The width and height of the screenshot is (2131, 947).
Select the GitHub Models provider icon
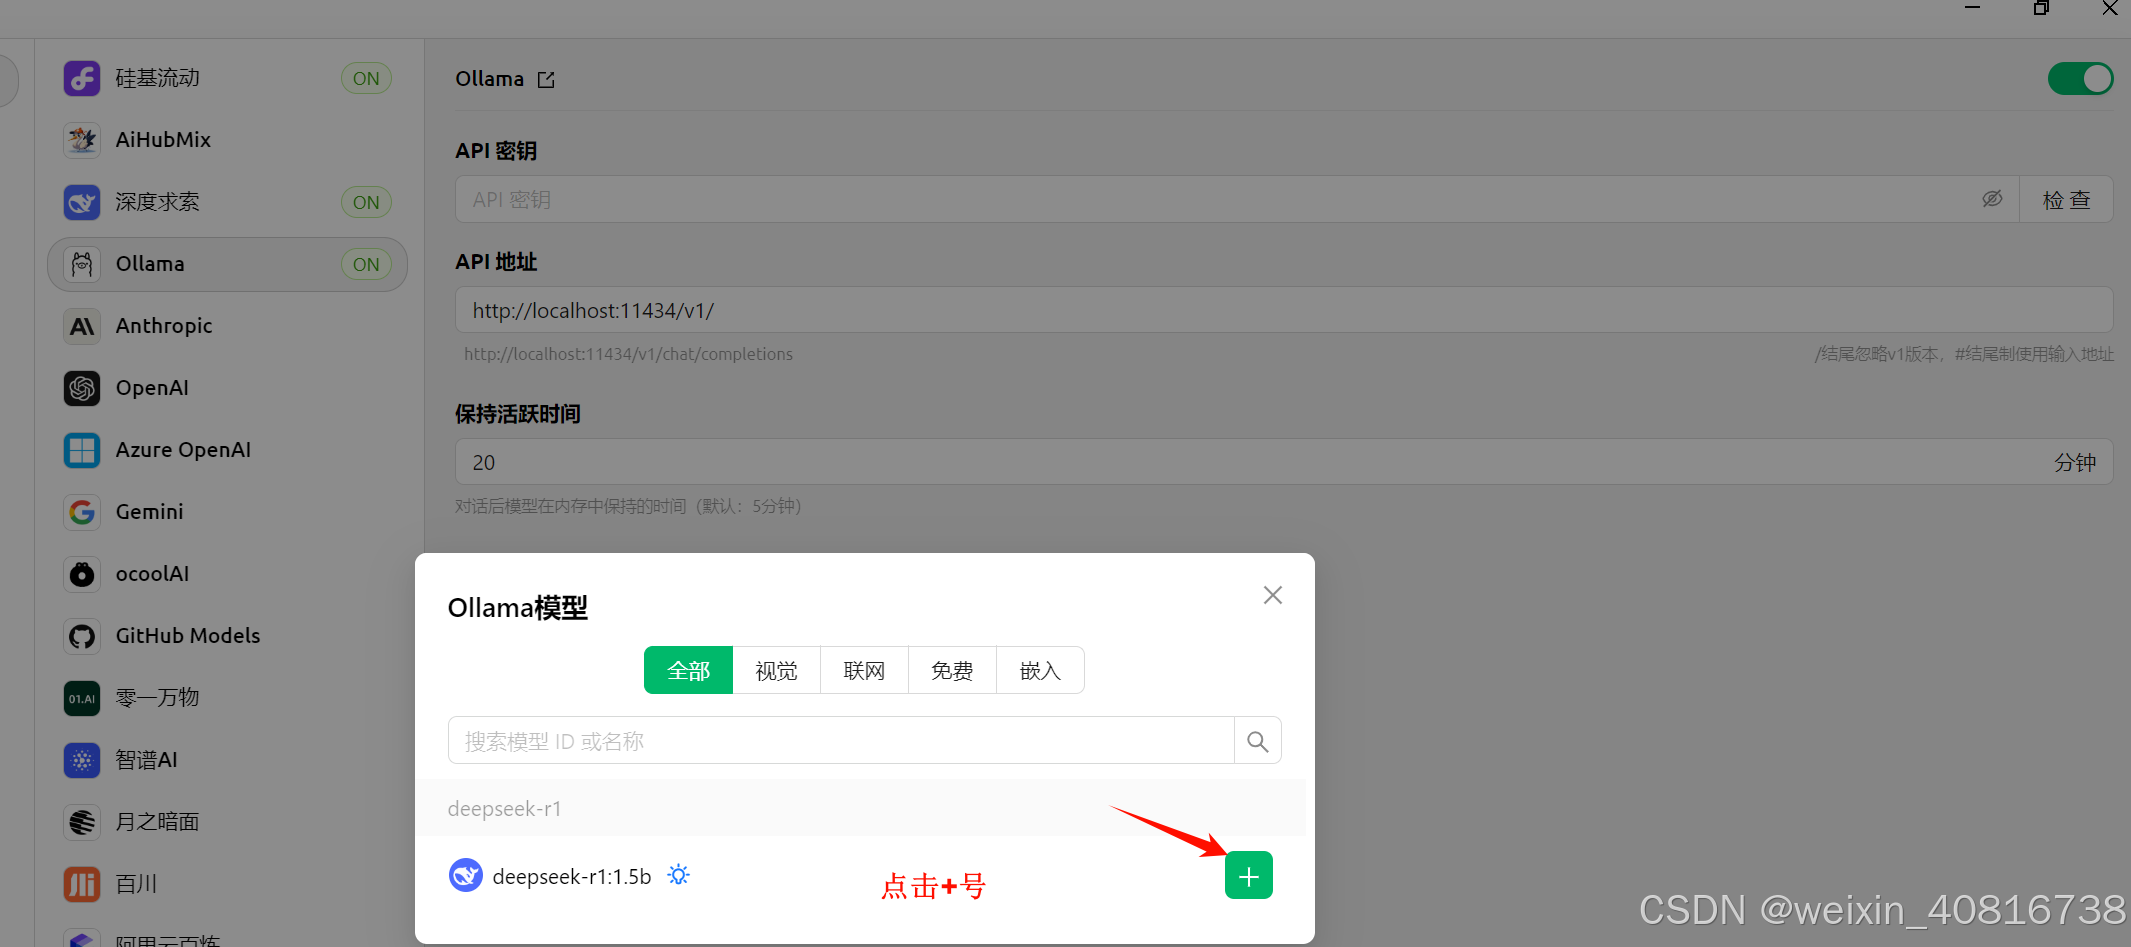pyautogui.click(x=82, y=636)
